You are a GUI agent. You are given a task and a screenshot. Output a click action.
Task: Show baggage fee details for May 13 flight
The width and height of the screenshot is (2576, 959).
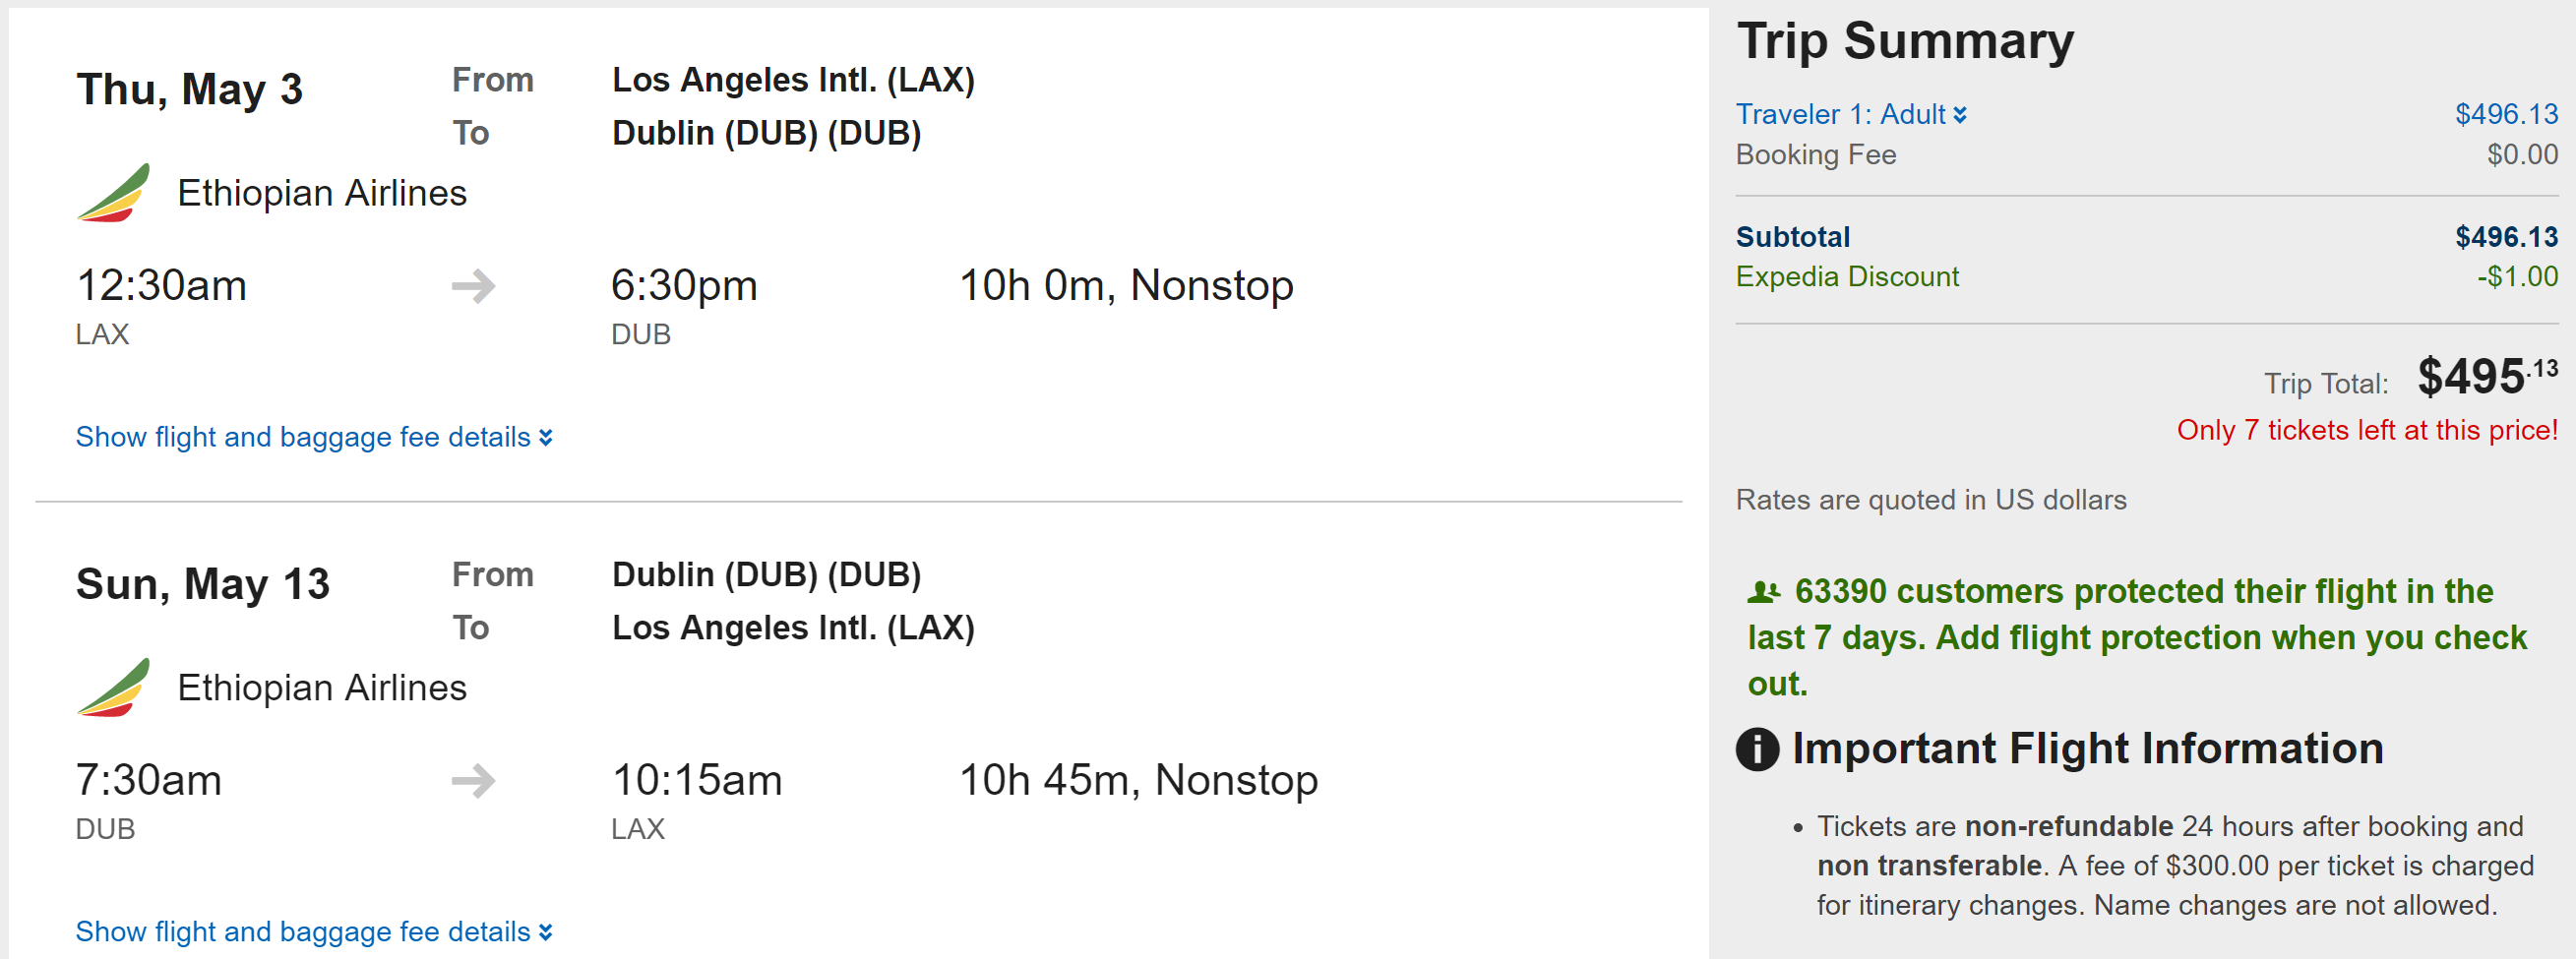click(x=313, y=932)
